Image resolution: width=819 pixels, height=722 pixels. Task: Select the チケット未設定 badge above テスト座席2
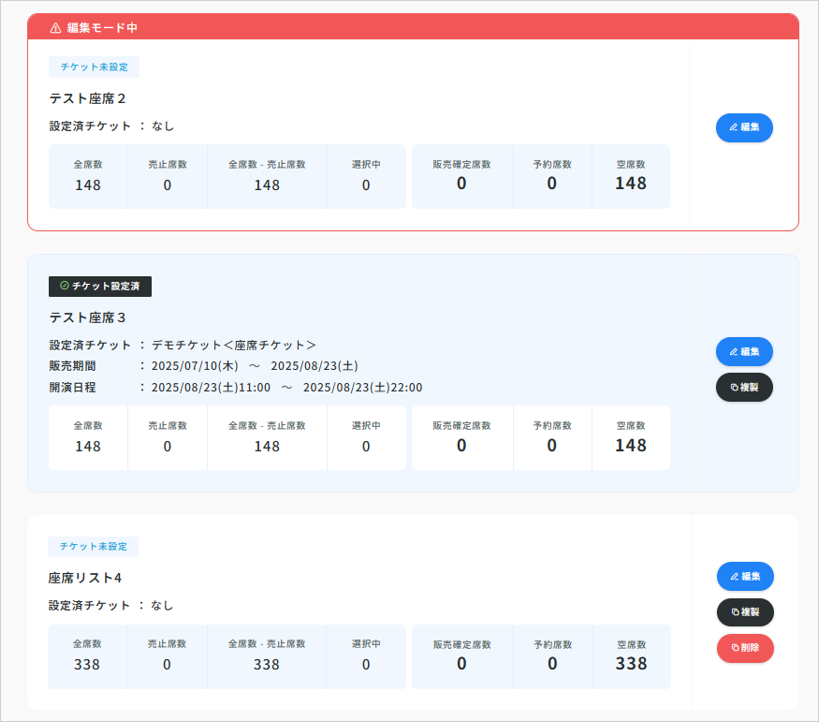point(94,67)
